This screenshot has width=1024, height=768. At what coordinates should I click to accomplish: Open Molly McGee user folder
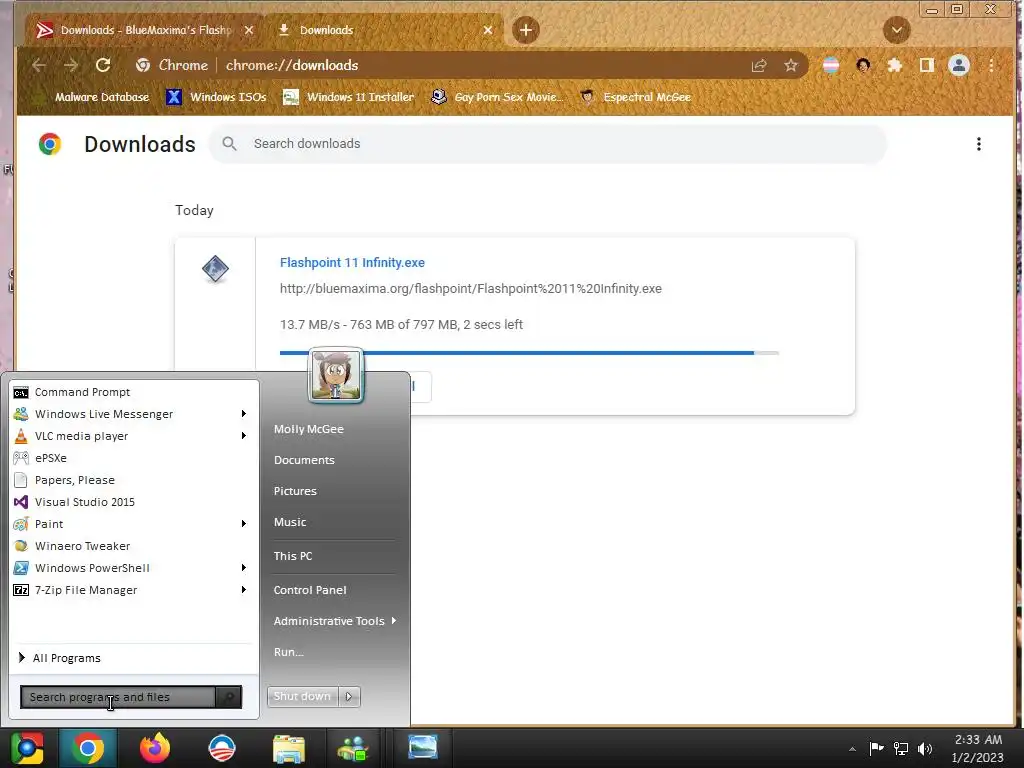pyautogui.click(x=309, y=429)
